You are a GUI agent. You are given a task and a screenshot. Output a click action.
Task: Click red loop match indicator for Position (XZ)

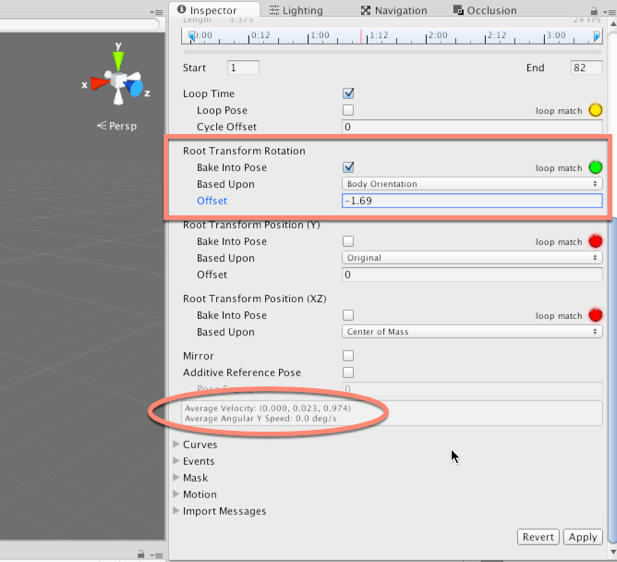click(x=595, y=315)
